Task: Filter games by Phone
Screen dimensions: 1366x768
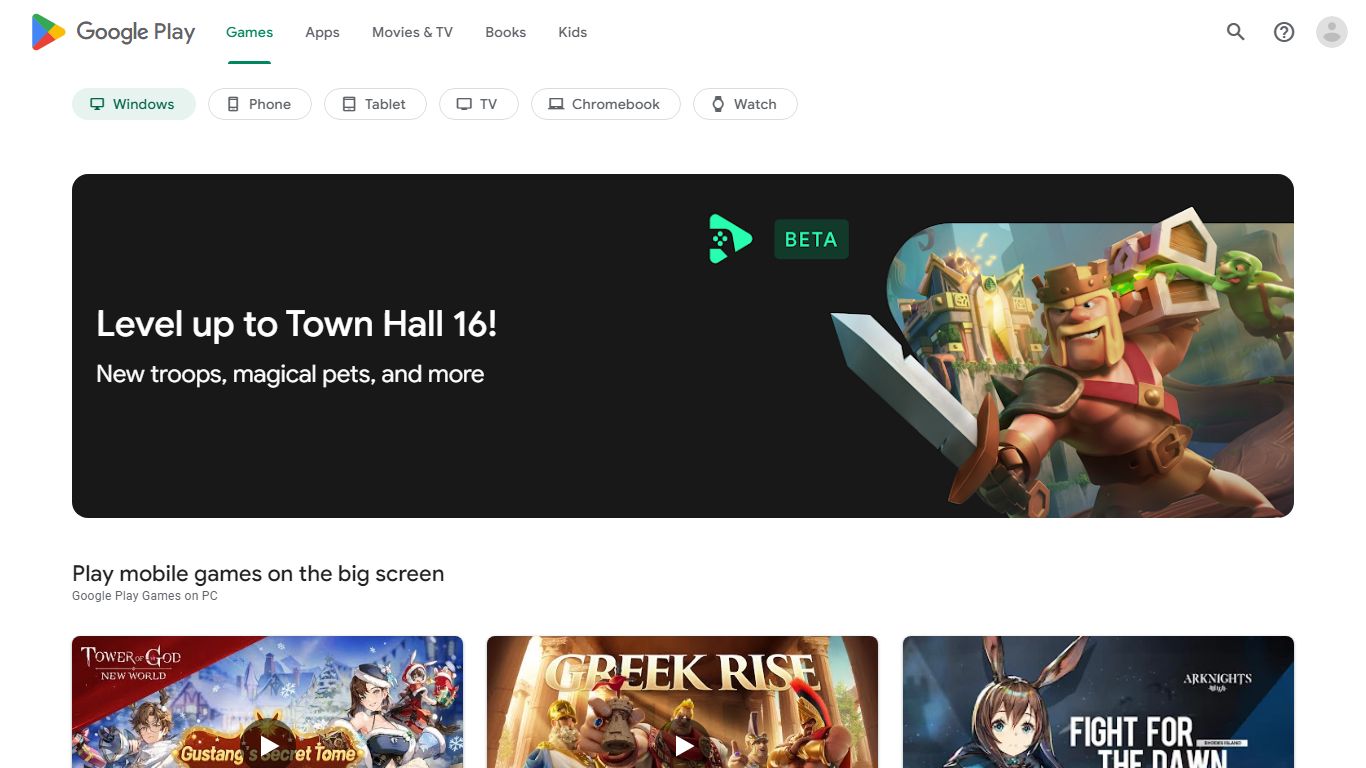Action: click(x=260, y=104)
